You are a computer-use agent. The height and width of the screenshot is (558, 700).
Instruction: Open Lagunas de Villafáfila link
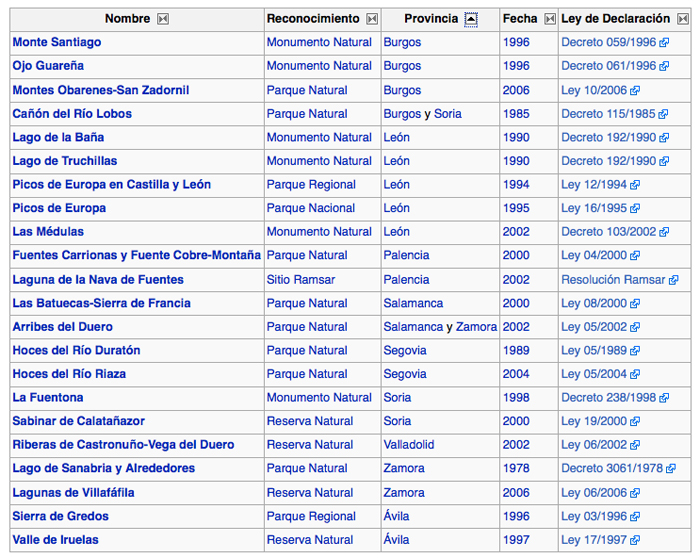coord(73,493)
